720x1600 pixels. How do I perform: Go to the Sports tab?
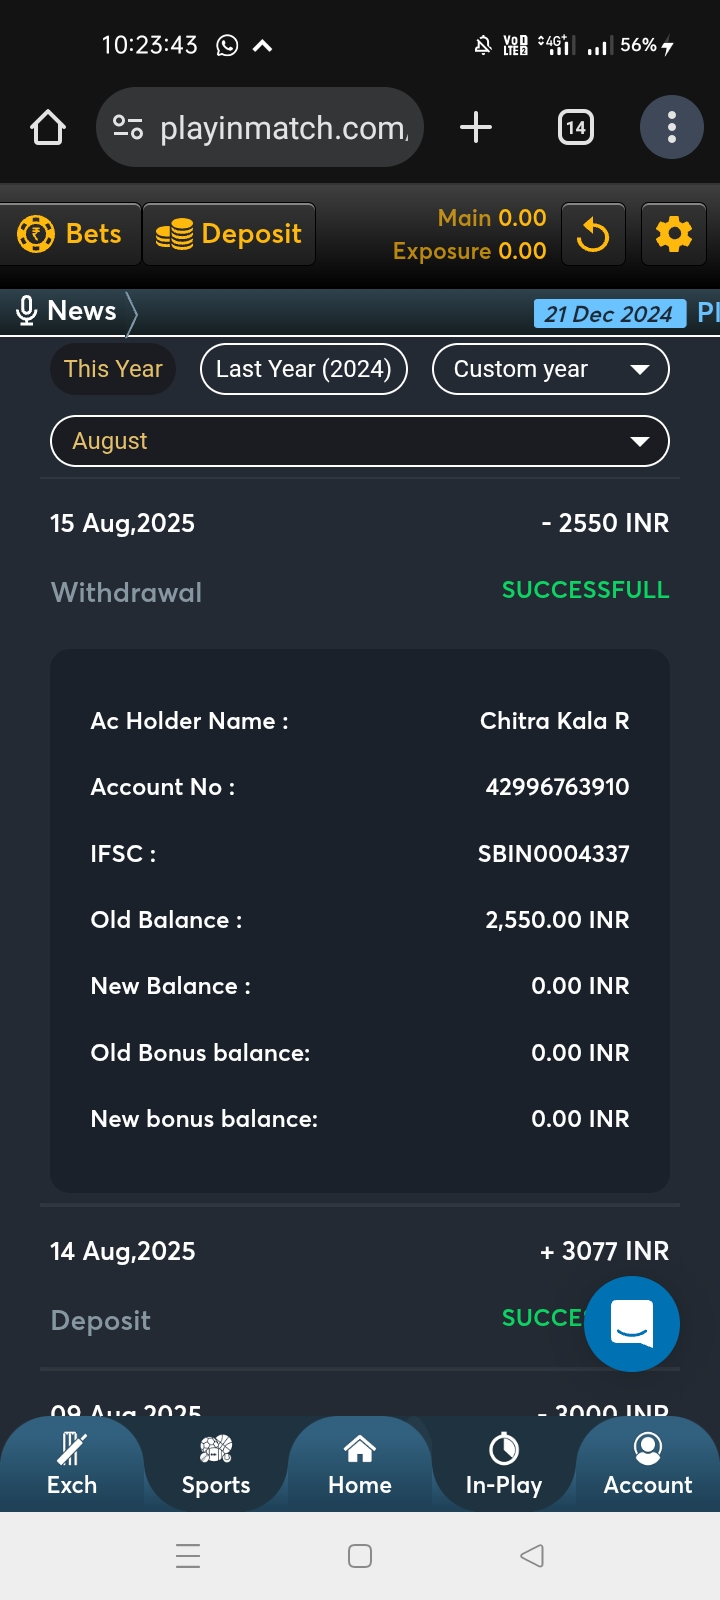216,1466
